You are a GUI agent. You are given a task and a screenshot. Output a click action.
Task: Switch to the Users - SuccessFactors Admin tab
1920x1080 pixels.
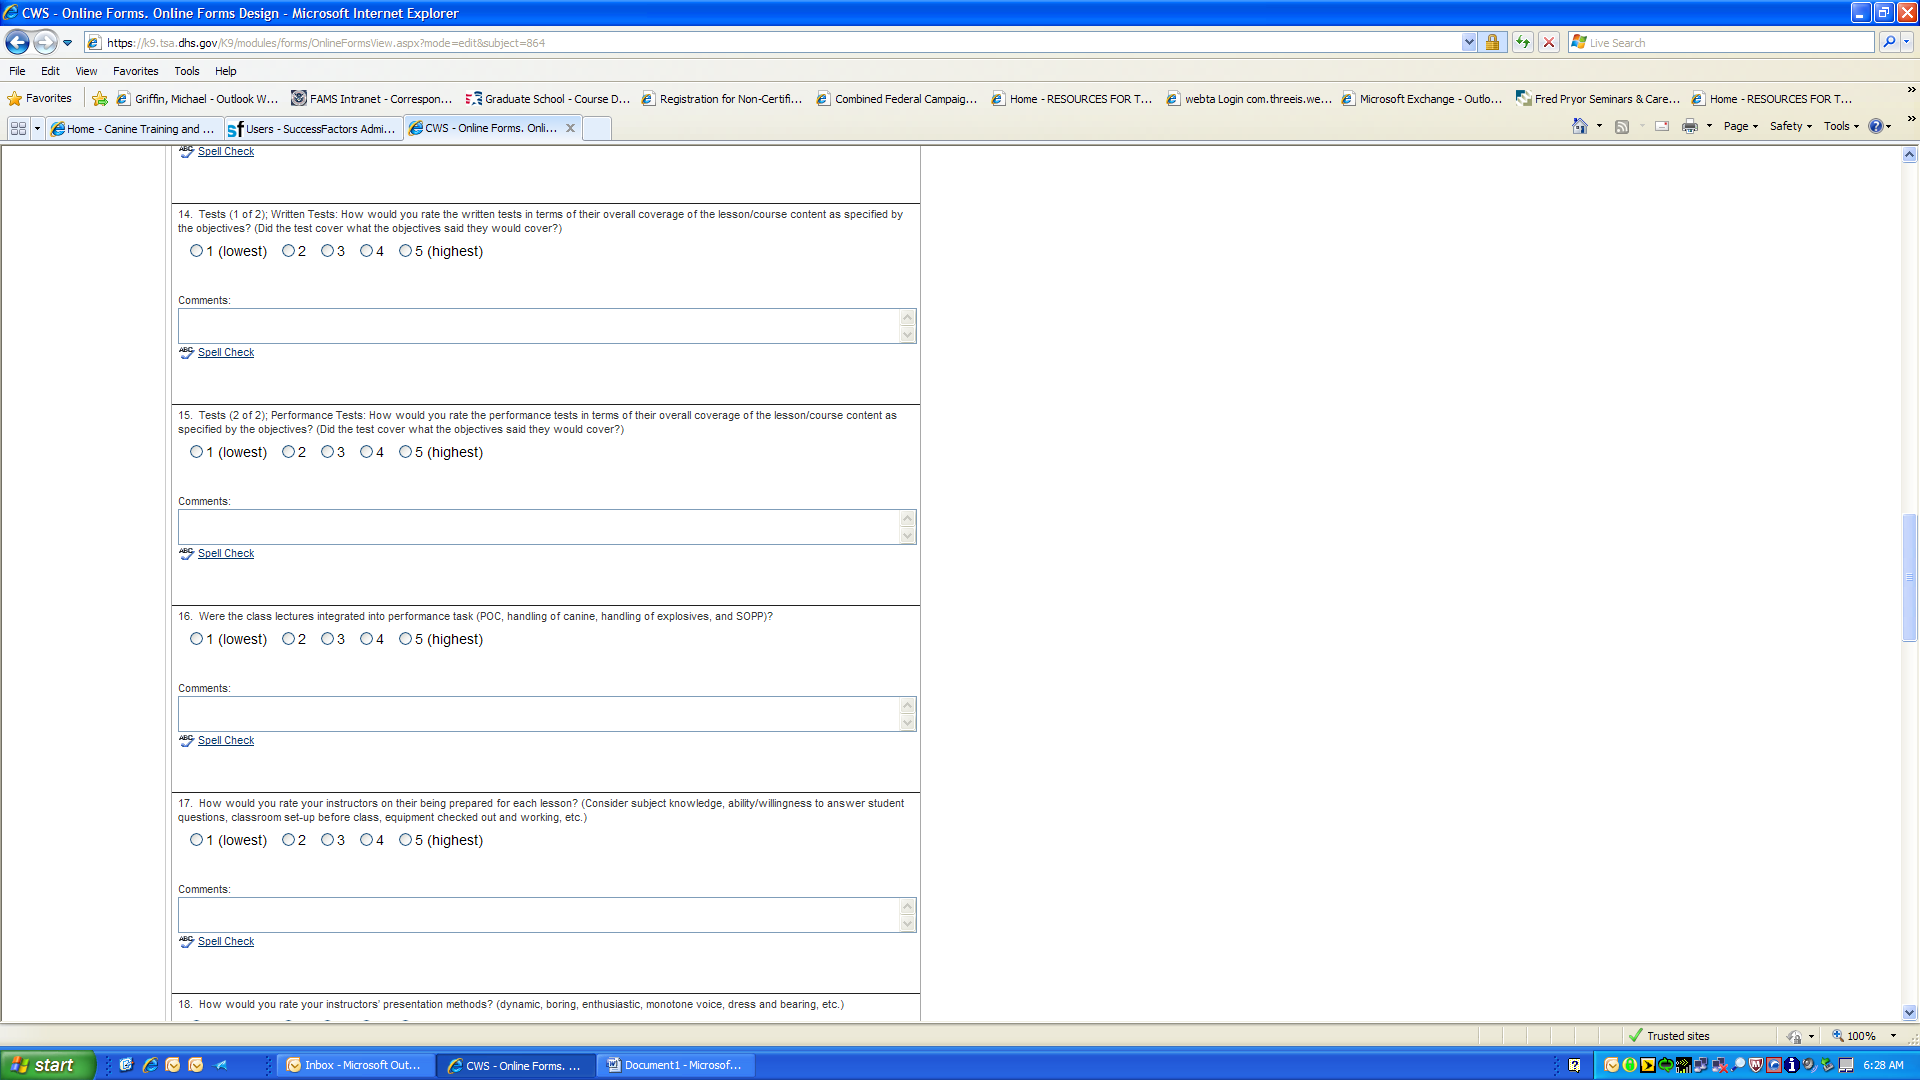point(313,129)
